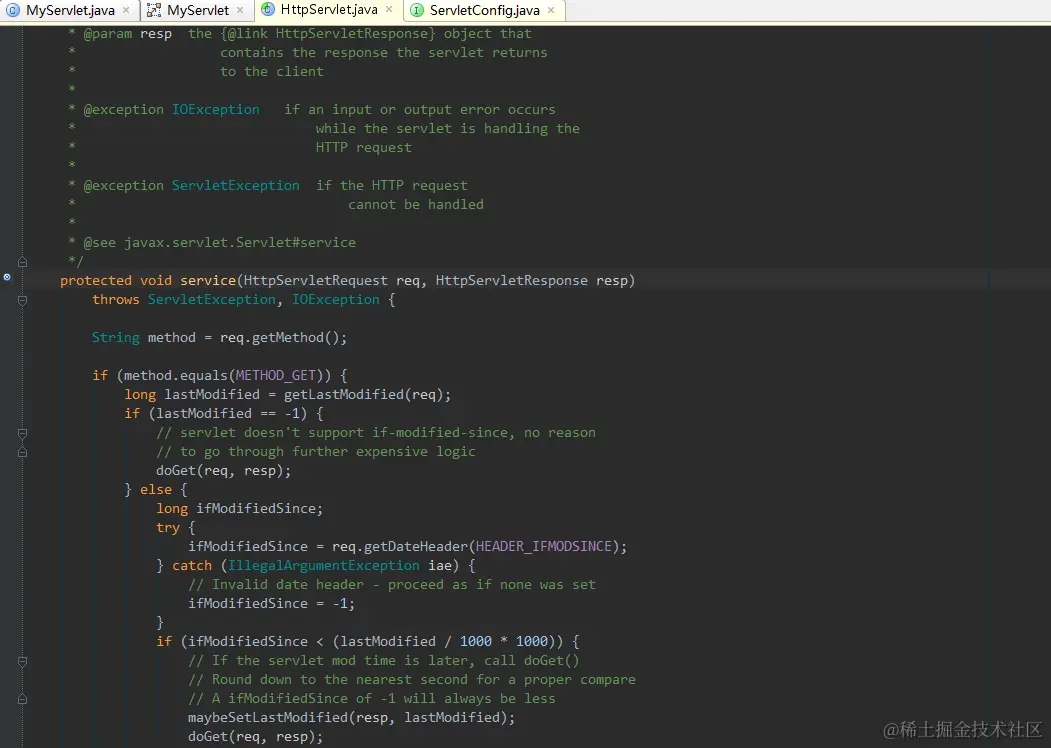1051x748 pixels.
Task: Click the protected keyword
Action: (96, 280)
